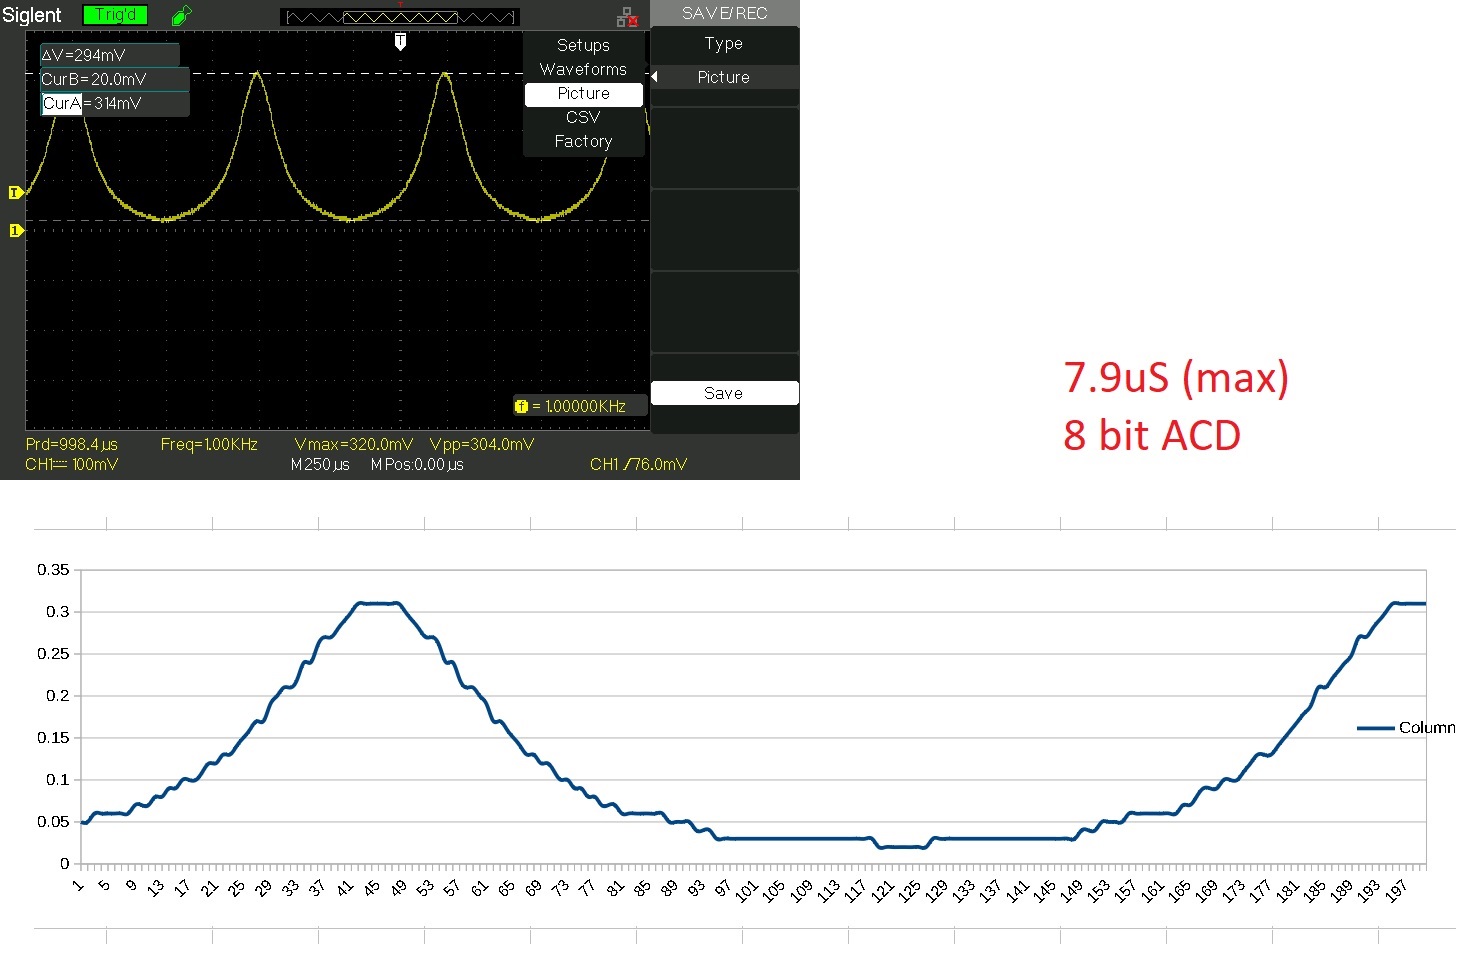Select the CurA=314mV cursor readout
The height and width of the screenshot is (960, 1462).
115,104
